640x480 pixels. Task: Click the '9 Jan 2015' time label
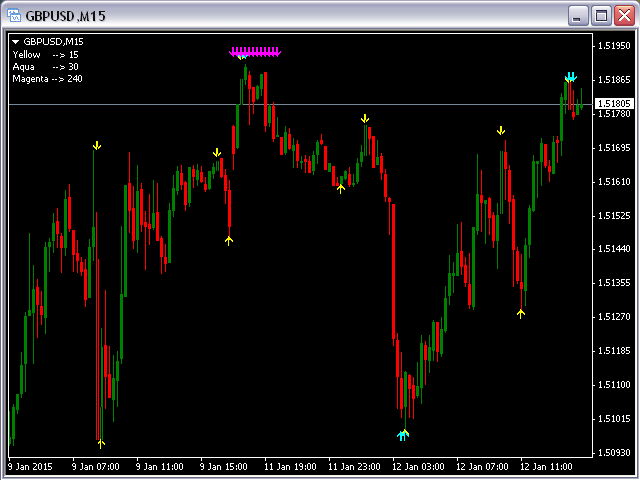30,467
